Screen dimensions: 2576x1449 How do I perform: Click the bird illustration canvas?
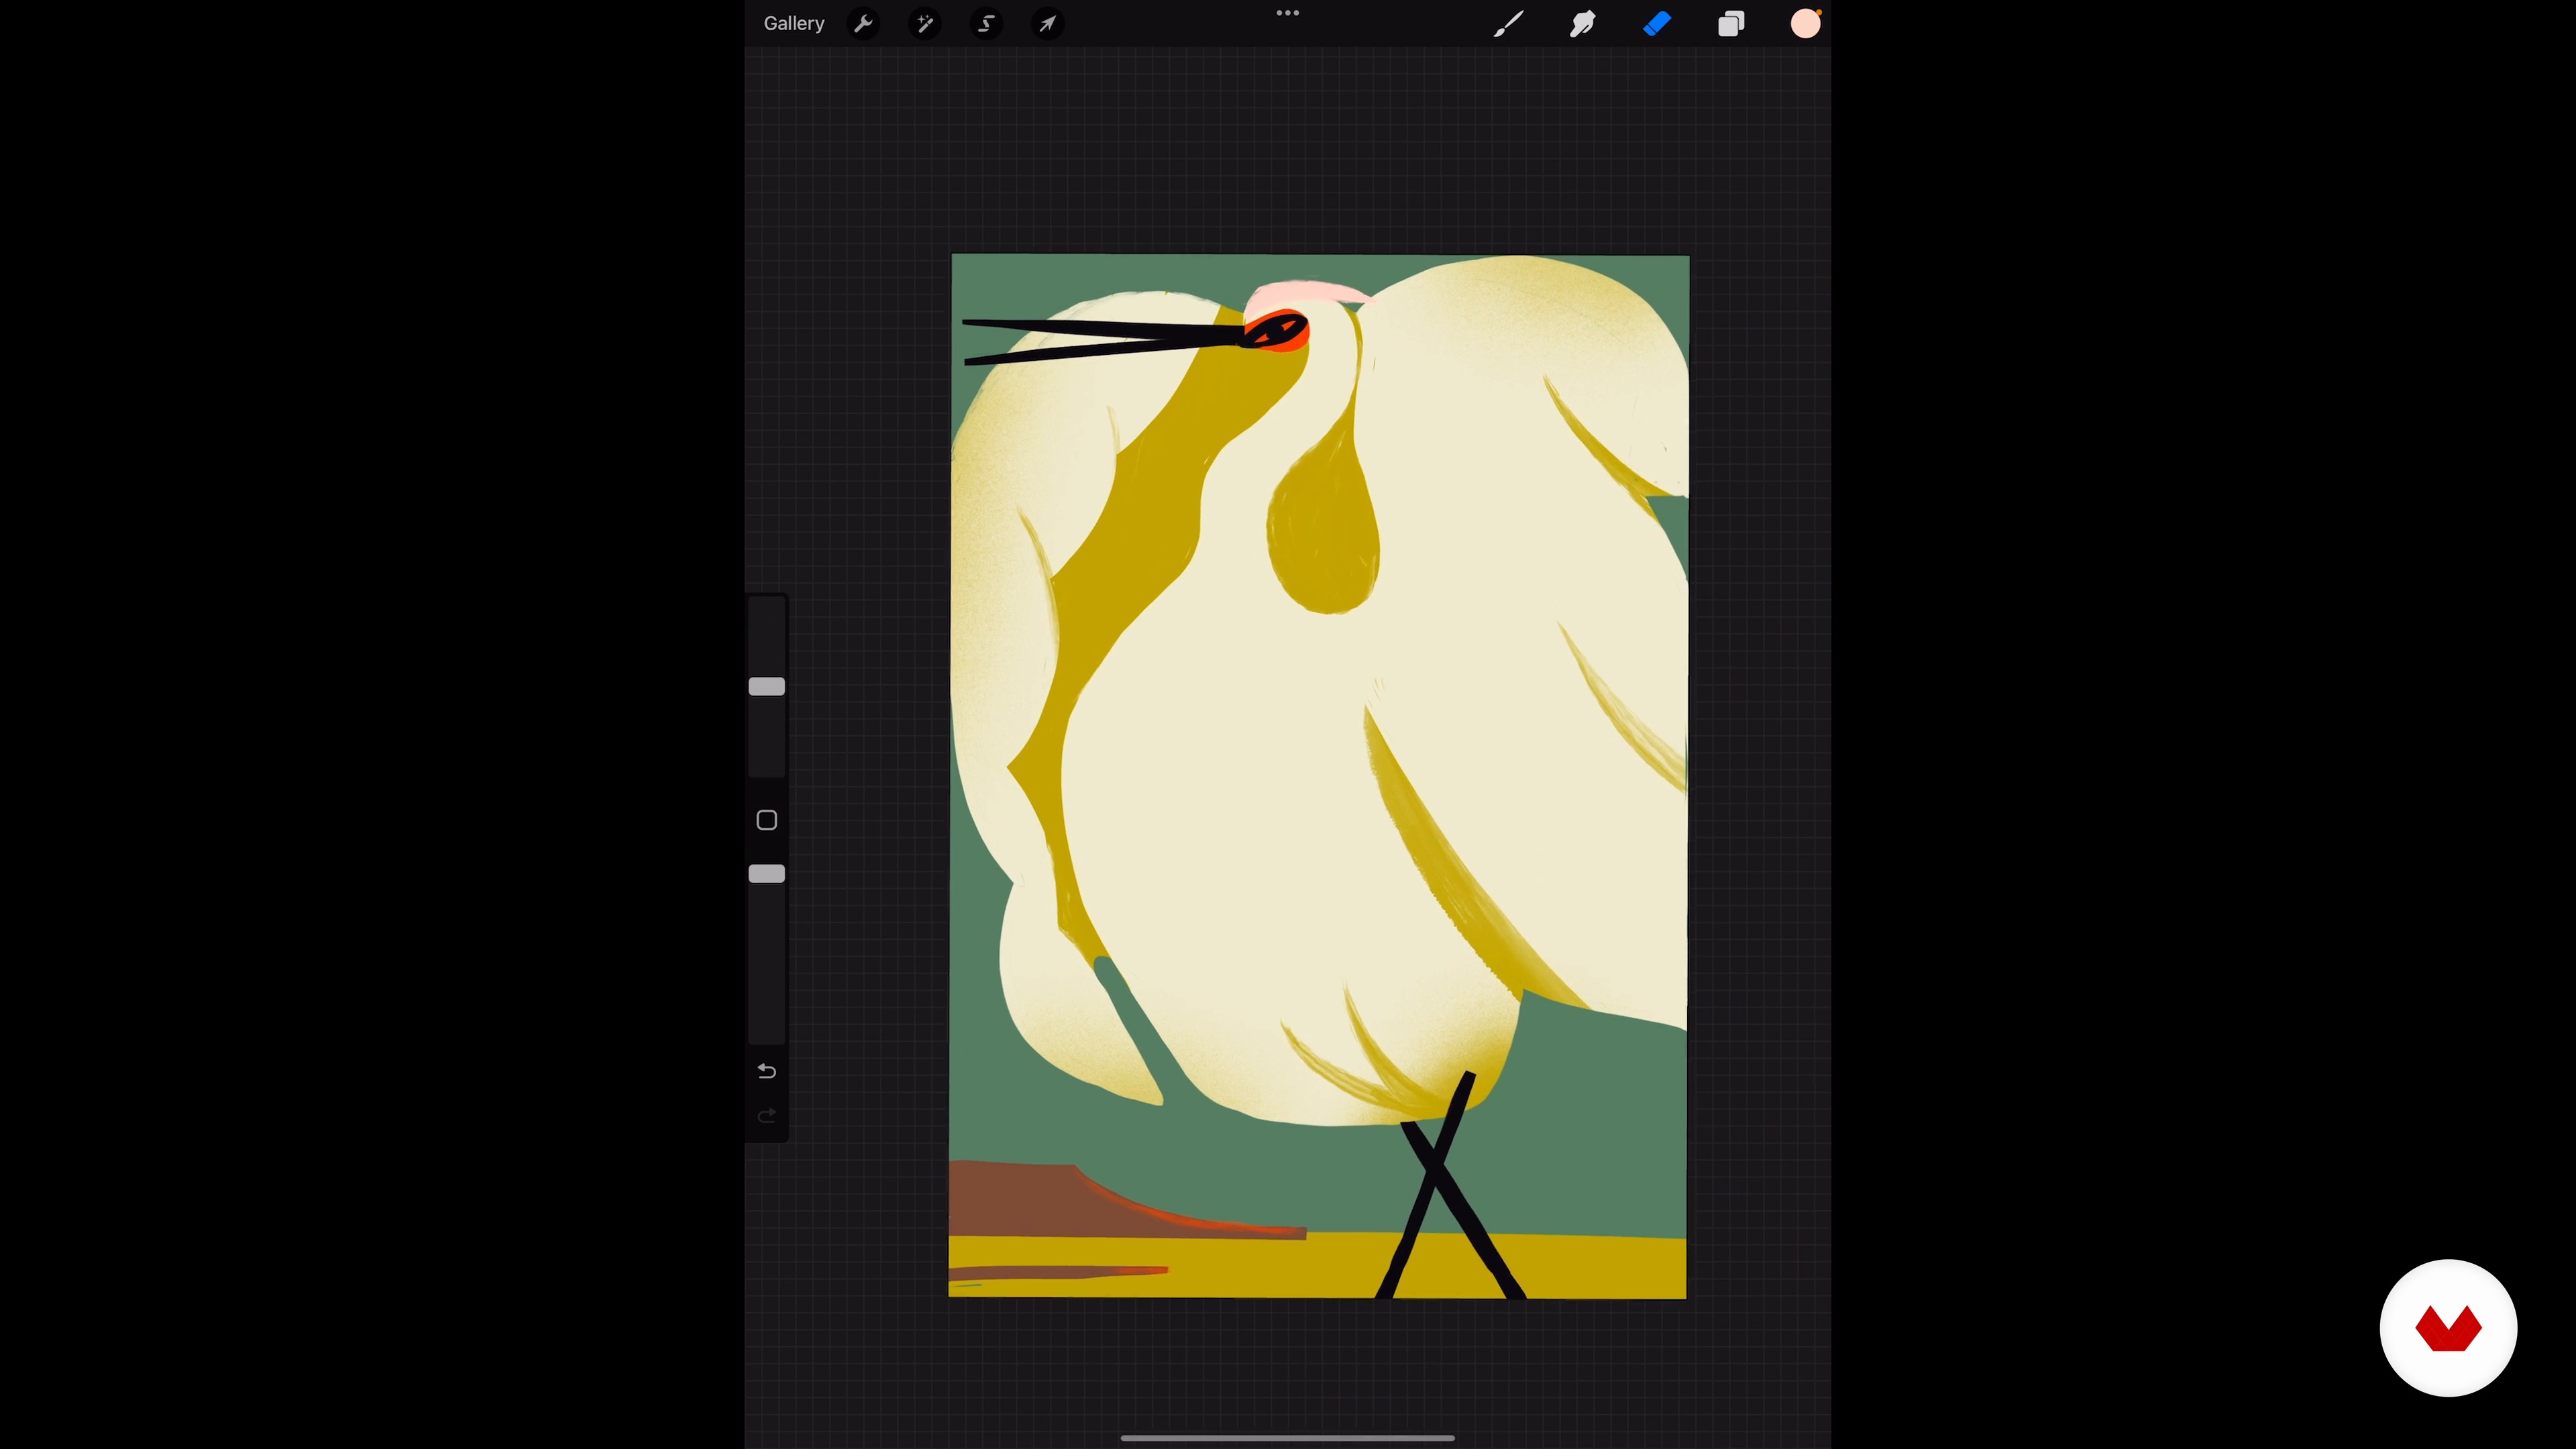[x=1318, y=777]
